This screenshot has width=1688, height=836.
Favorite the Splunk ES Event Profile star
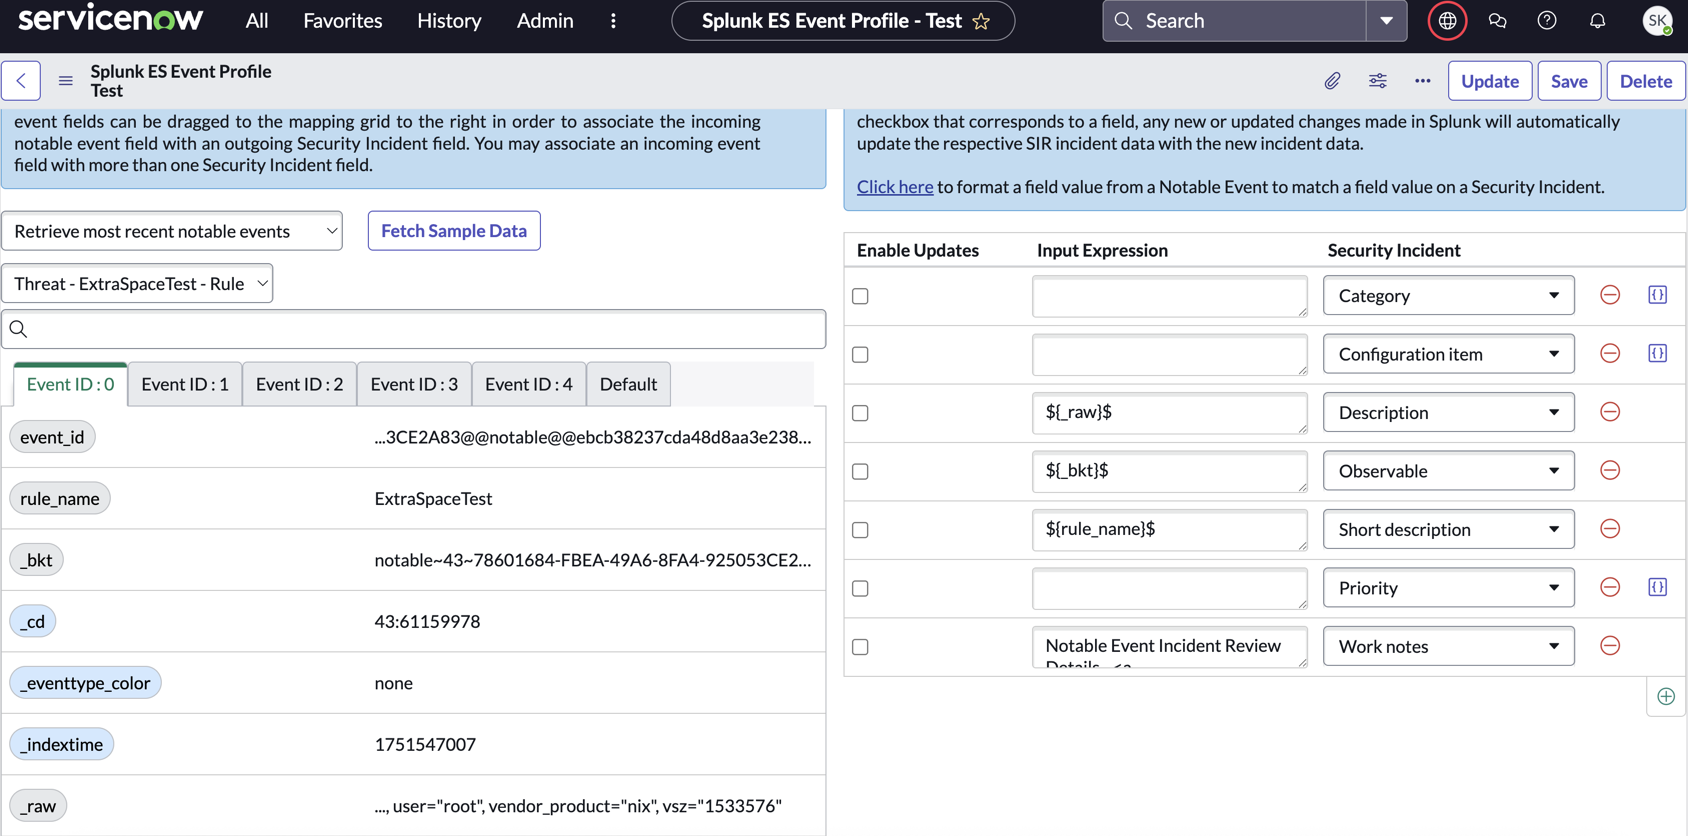(x=981, y=21)
